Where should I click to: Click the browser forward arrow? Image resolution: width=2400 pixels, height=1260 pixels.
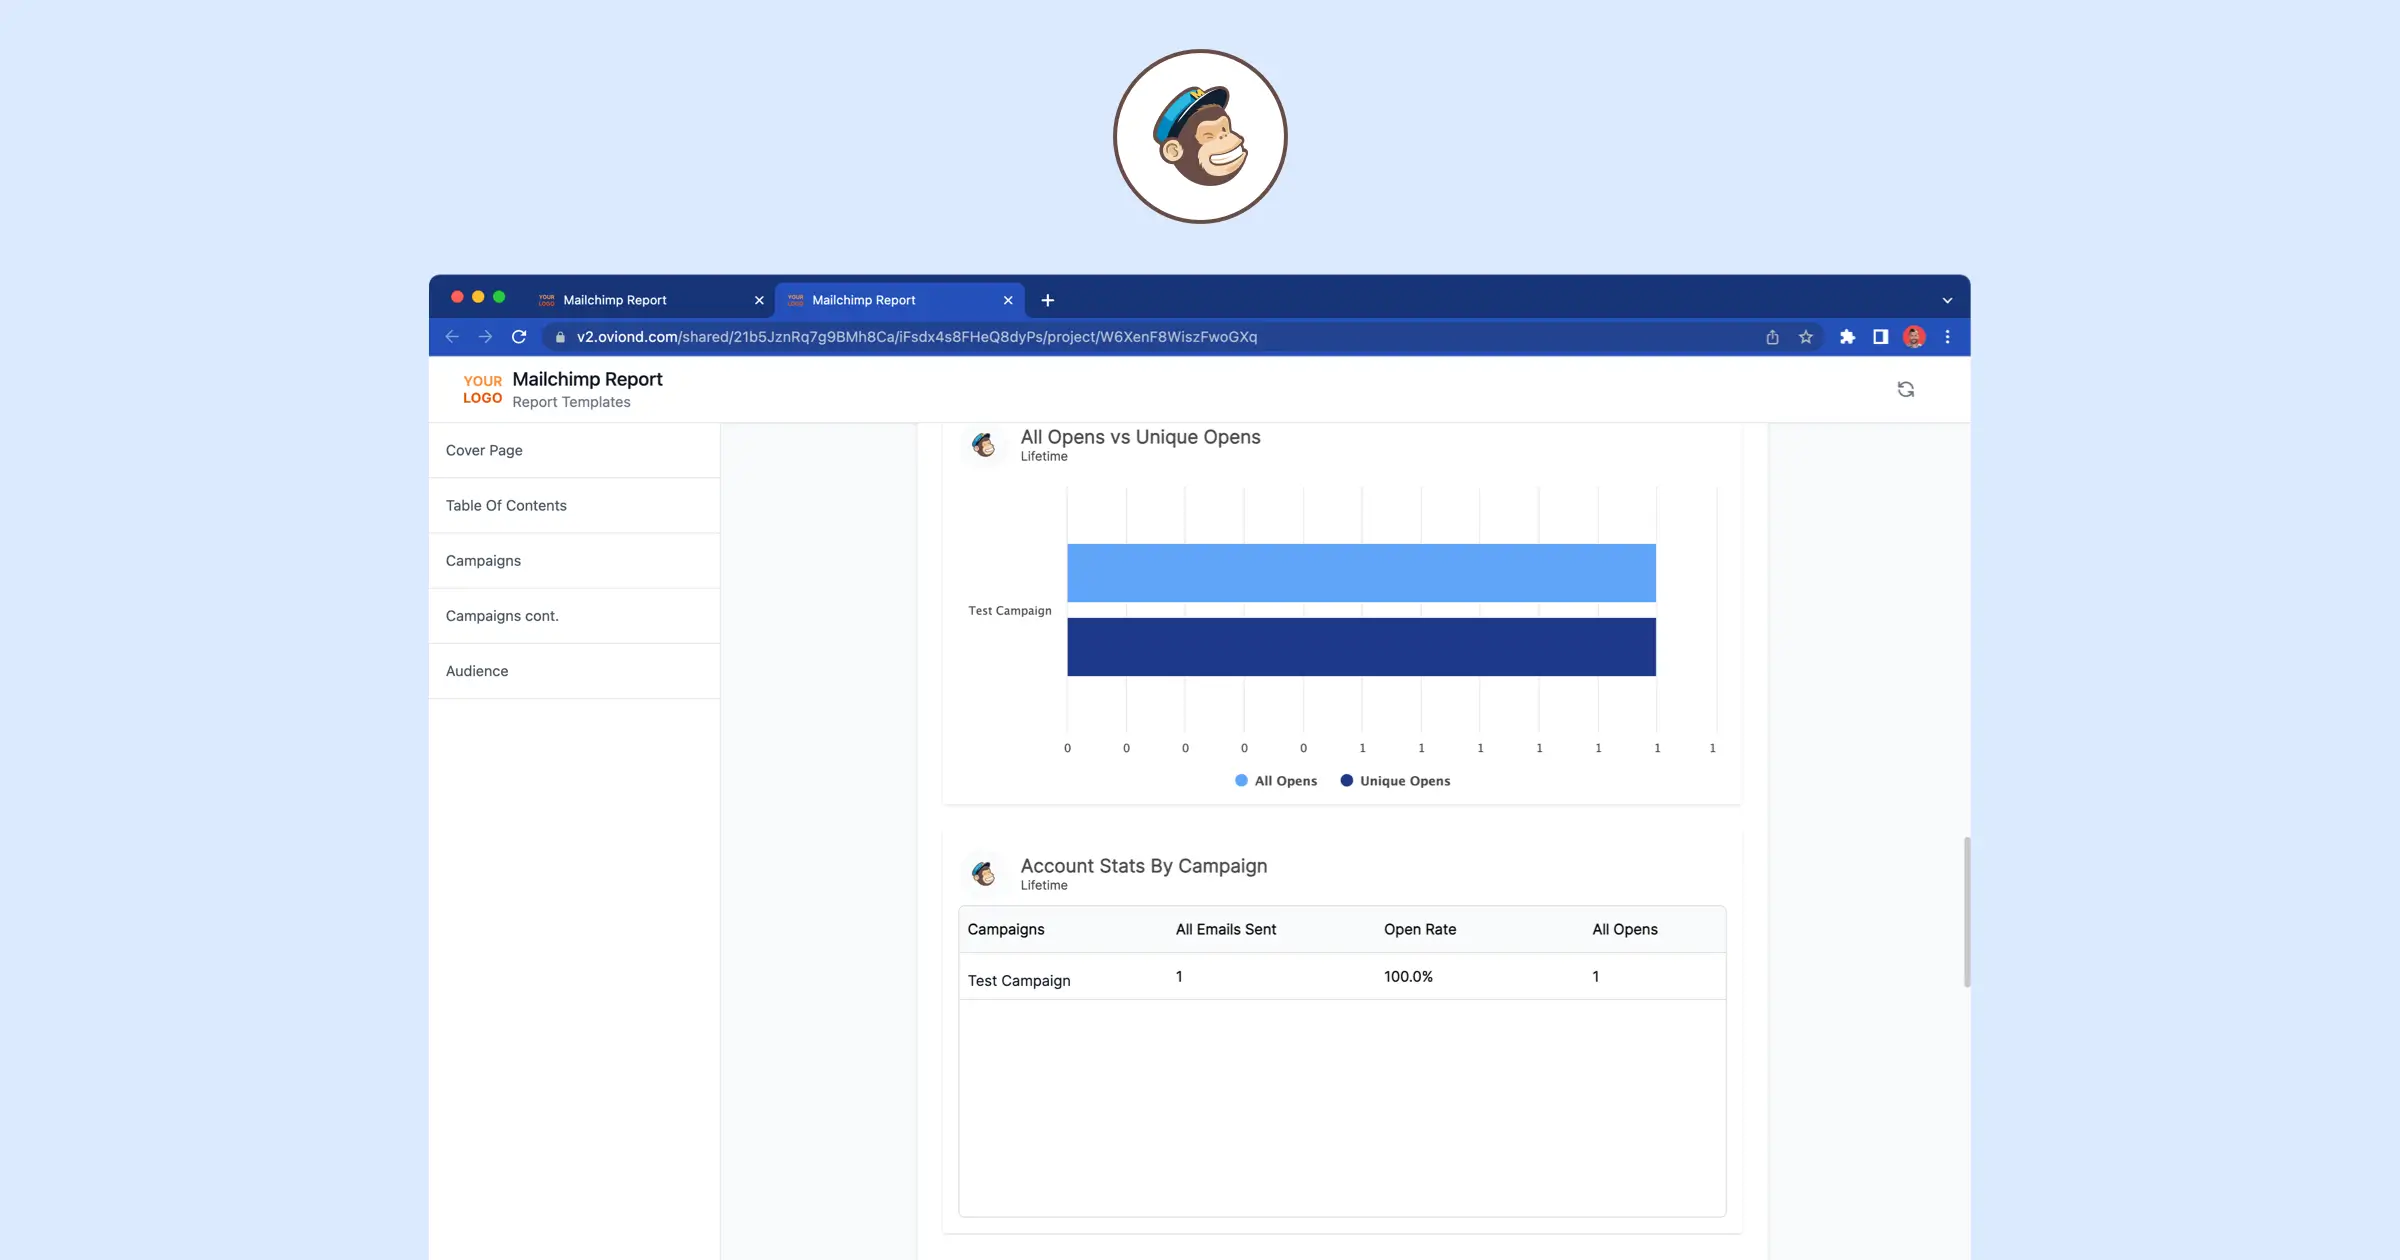pyautogui.click(x=485, y=337)
